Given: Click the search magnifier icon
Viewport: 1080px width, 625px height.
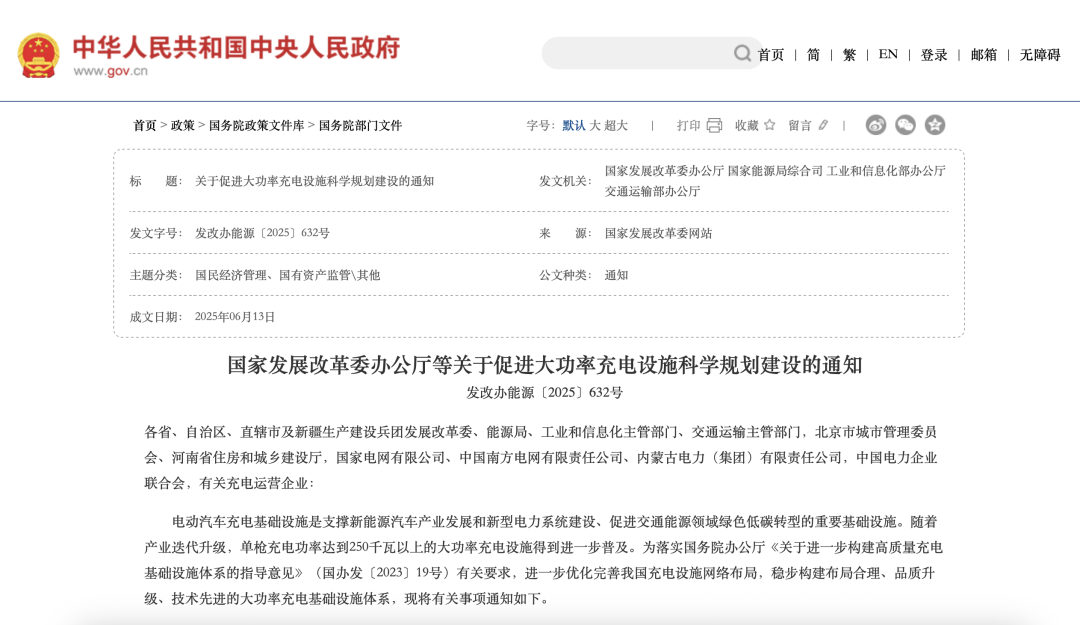Looking at the screenshot, I should click(x=741, y=54).
